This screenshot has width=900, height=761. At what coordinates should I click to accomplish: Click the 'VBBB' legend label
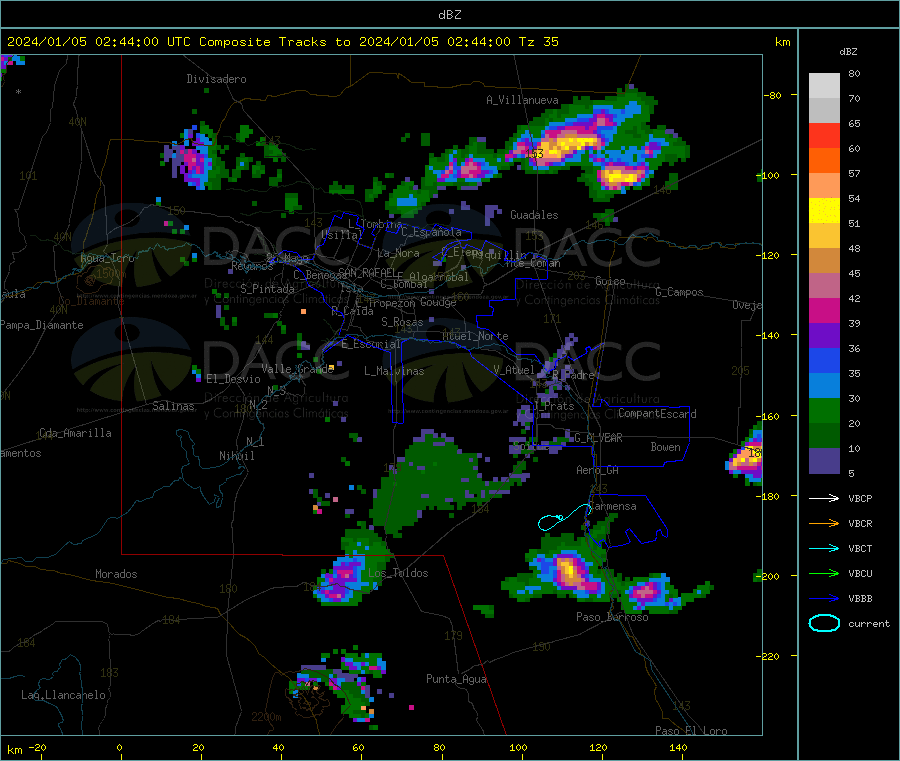[x=860, y=599]
